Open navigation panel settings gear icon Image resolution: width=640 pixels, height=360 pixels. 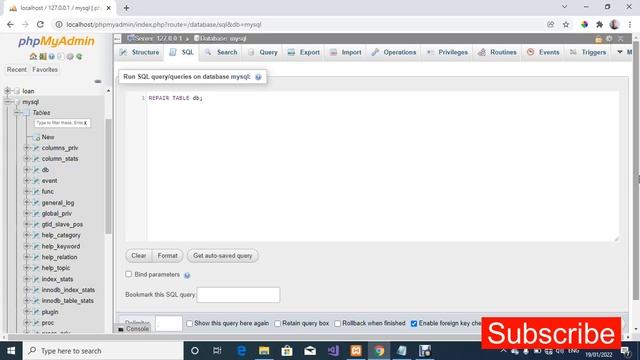[70, 56]
